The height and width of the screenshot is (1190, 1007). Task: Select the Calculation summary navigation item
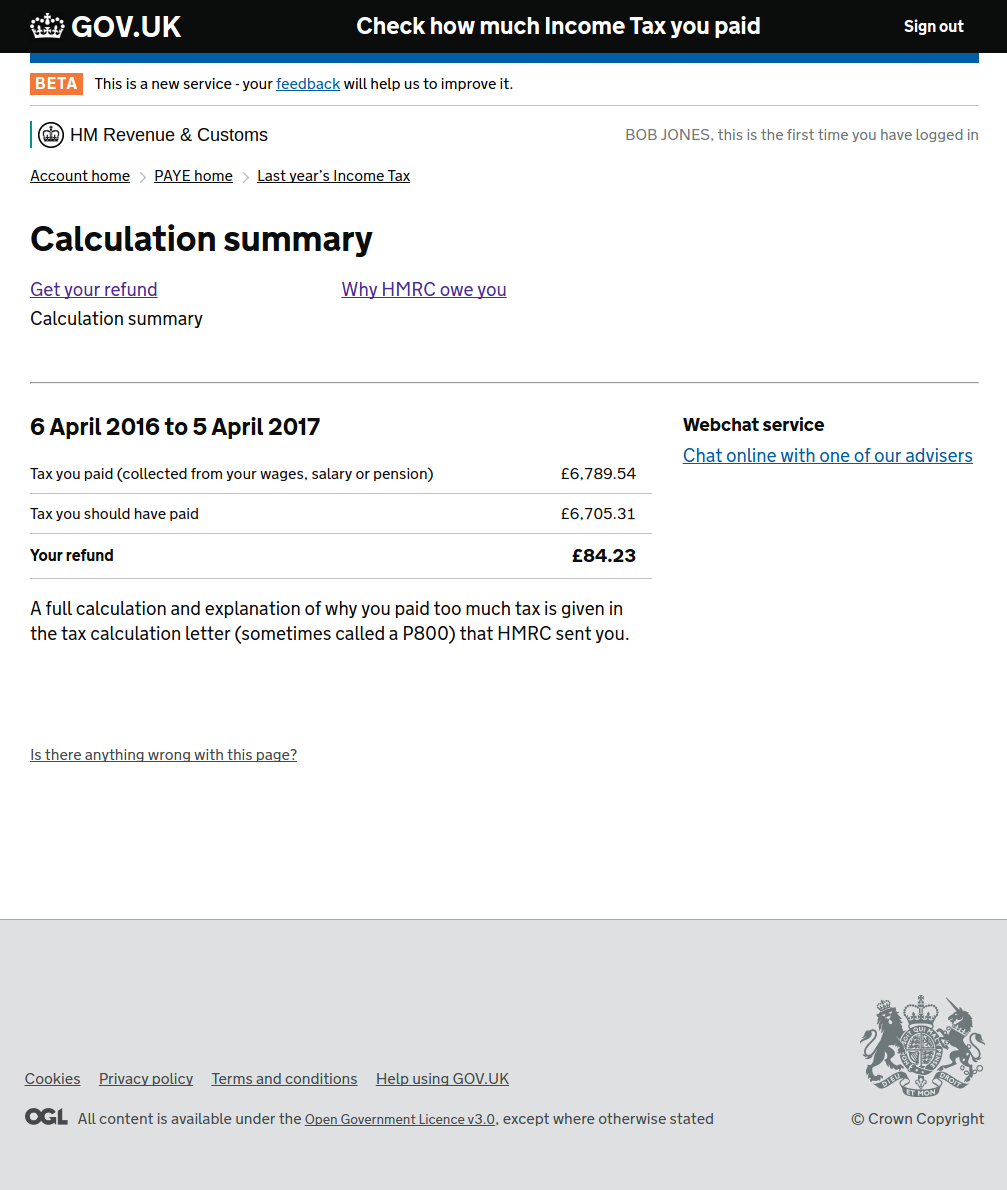click(x=116, y=318)
